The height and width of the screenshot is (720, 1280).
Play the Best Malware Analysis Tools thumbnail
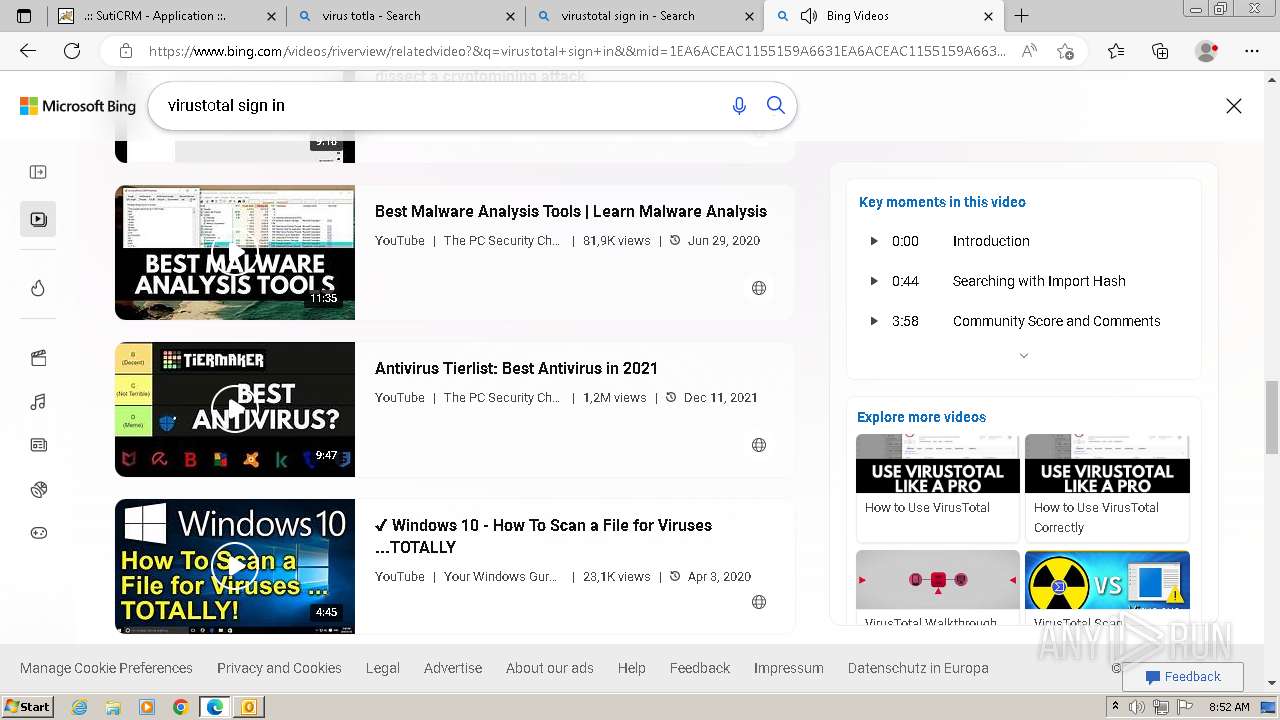tap(235, 252)
